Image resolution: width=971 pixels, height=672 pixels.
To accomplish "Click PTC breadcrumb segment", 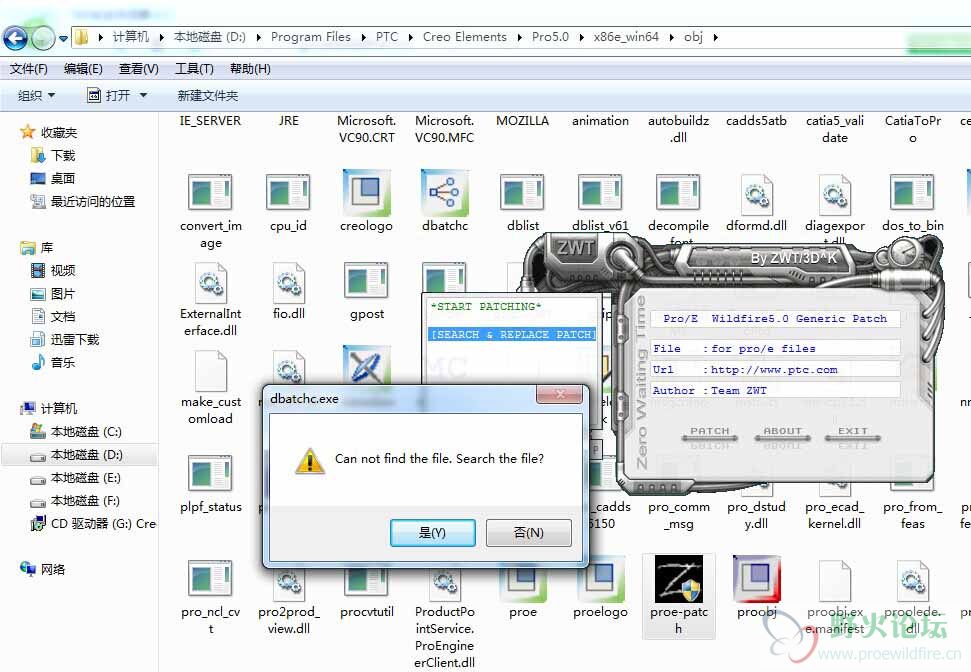I will (x=387, y=37).
